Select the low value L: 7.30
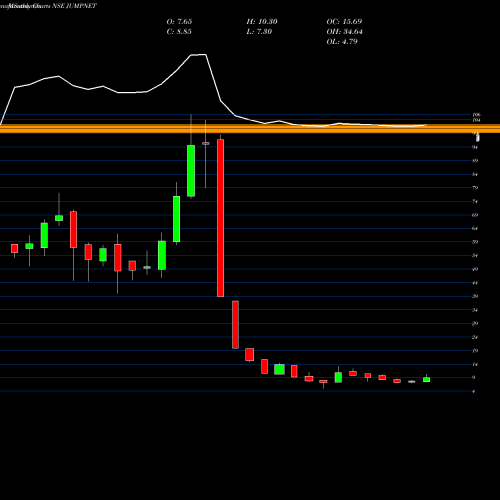Screen dimensions: 500x500 (259, 32)
